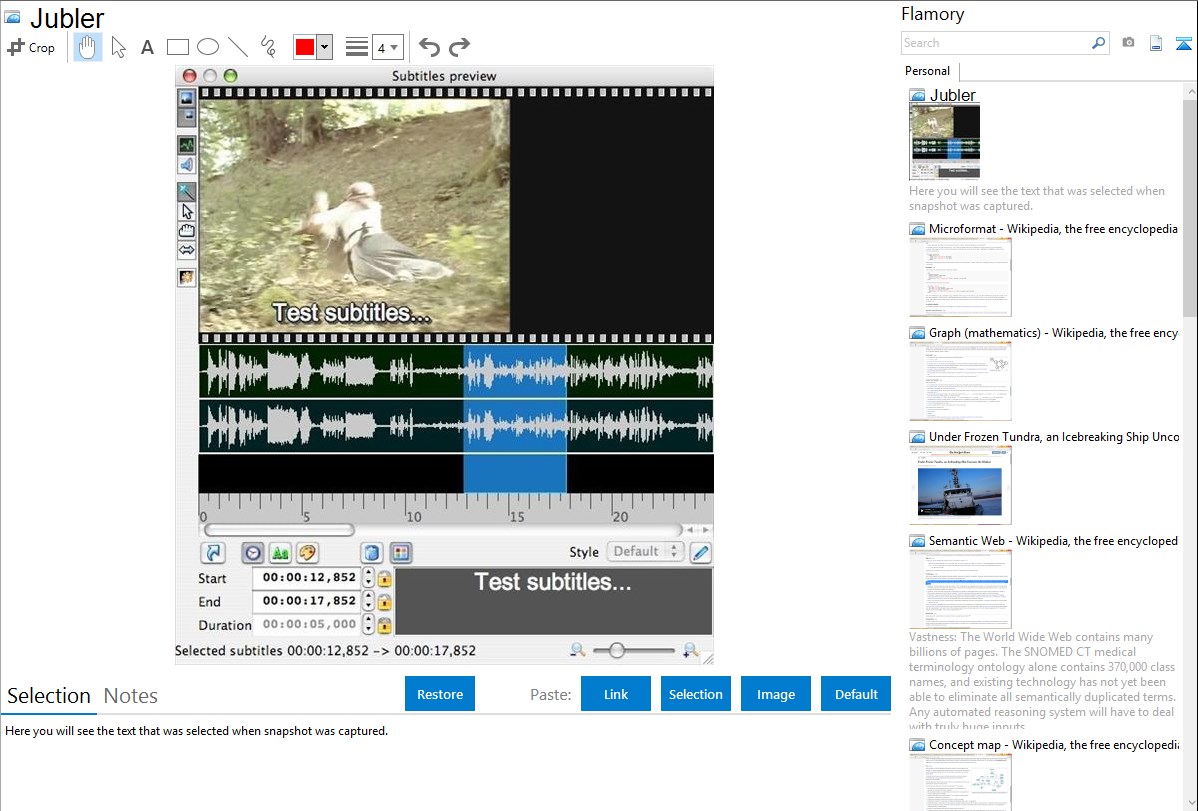Image resolution: width=1198 pixels, height=811 pixels.
Task: Edit style with the pencil icon
Action: tap(701, 553)
